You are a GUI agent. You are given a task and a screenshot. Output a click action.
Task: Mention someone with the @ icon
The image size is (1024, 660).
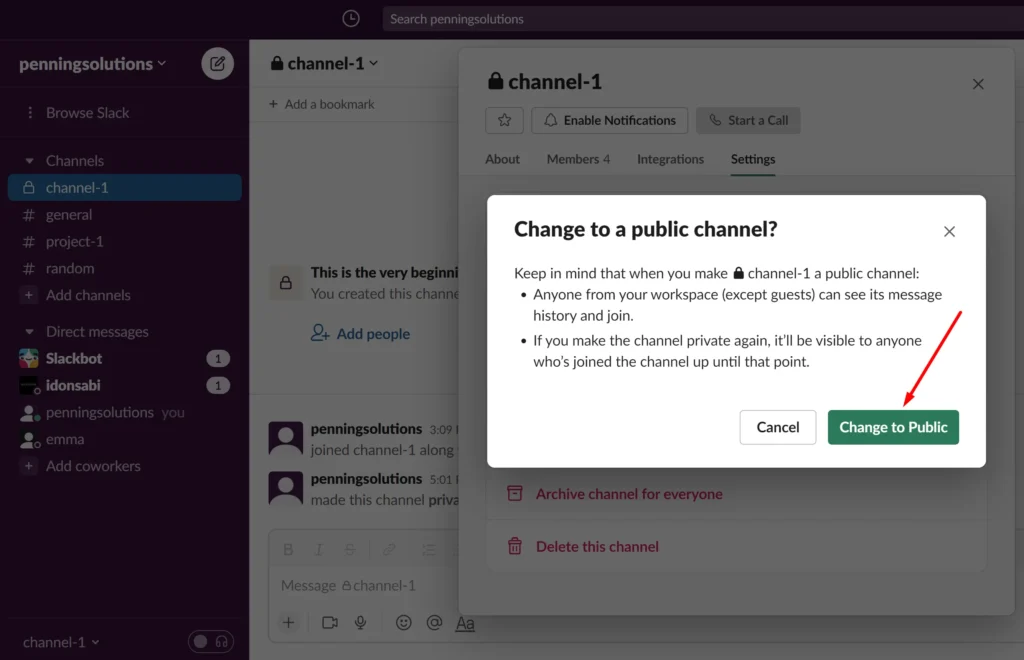(434, 623)
